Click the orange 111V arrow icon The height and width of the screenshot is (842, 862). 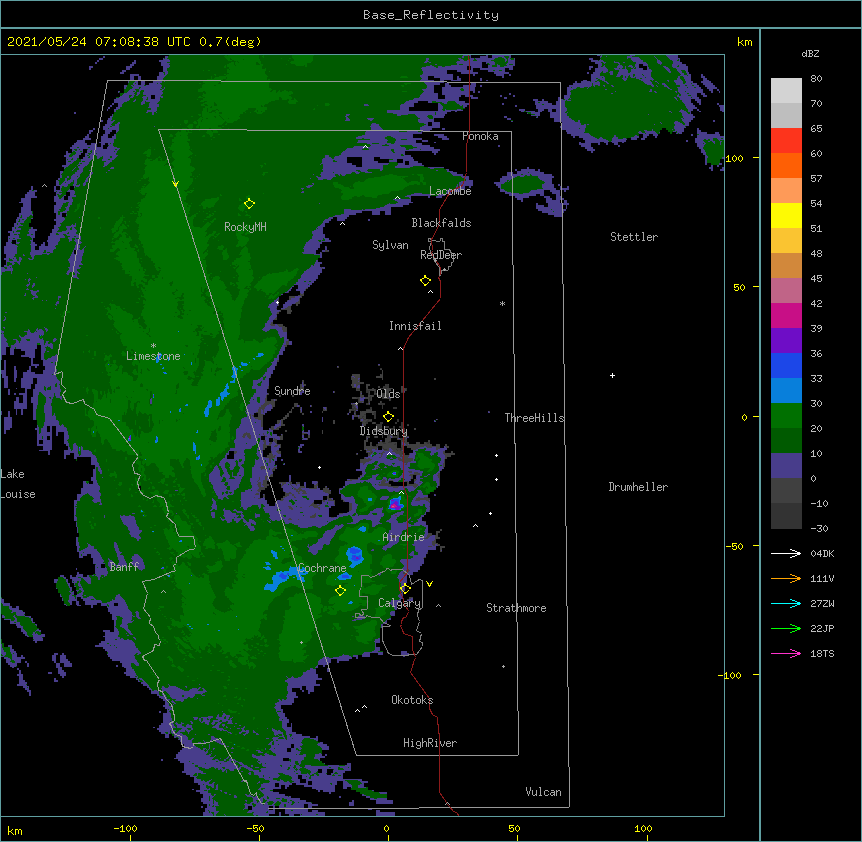pyautogui.click(x=786, y=578)
